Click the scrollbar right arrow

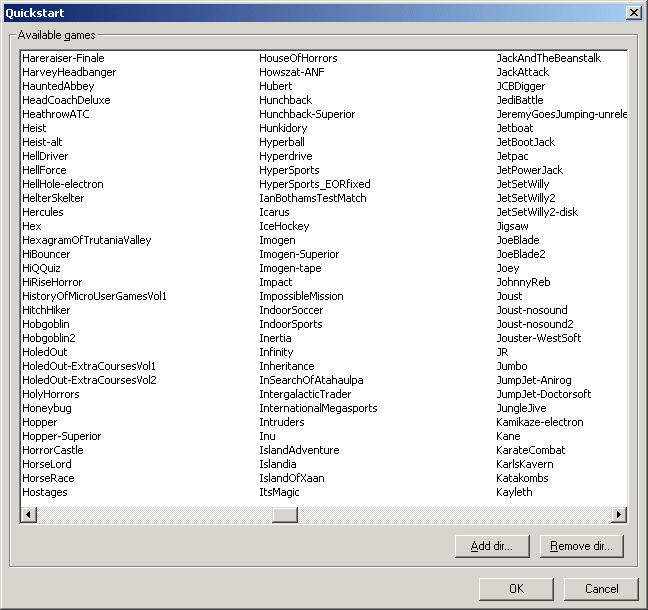coord(619,515)
